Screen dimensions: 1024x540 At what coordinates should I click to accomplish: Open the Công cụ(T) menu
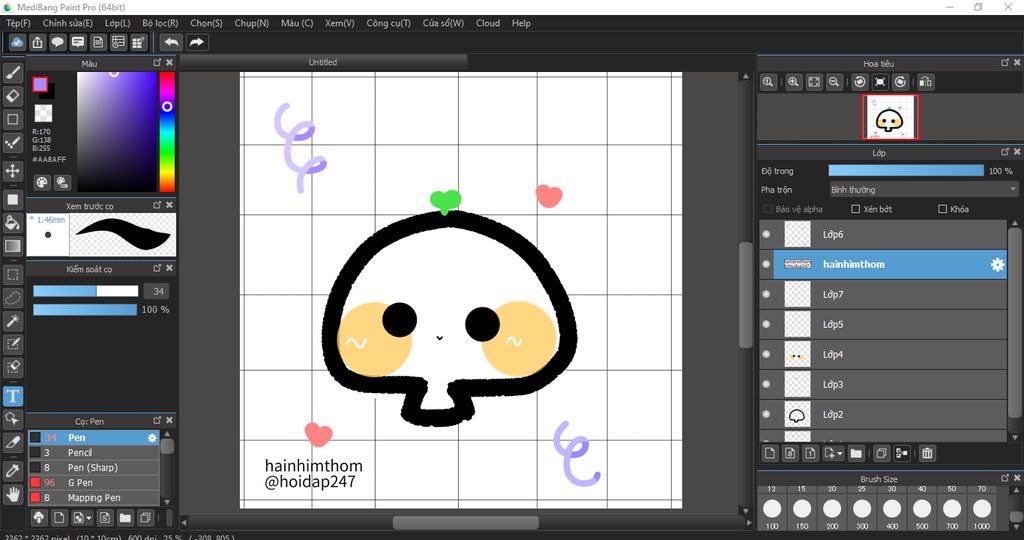pos(389,23)
